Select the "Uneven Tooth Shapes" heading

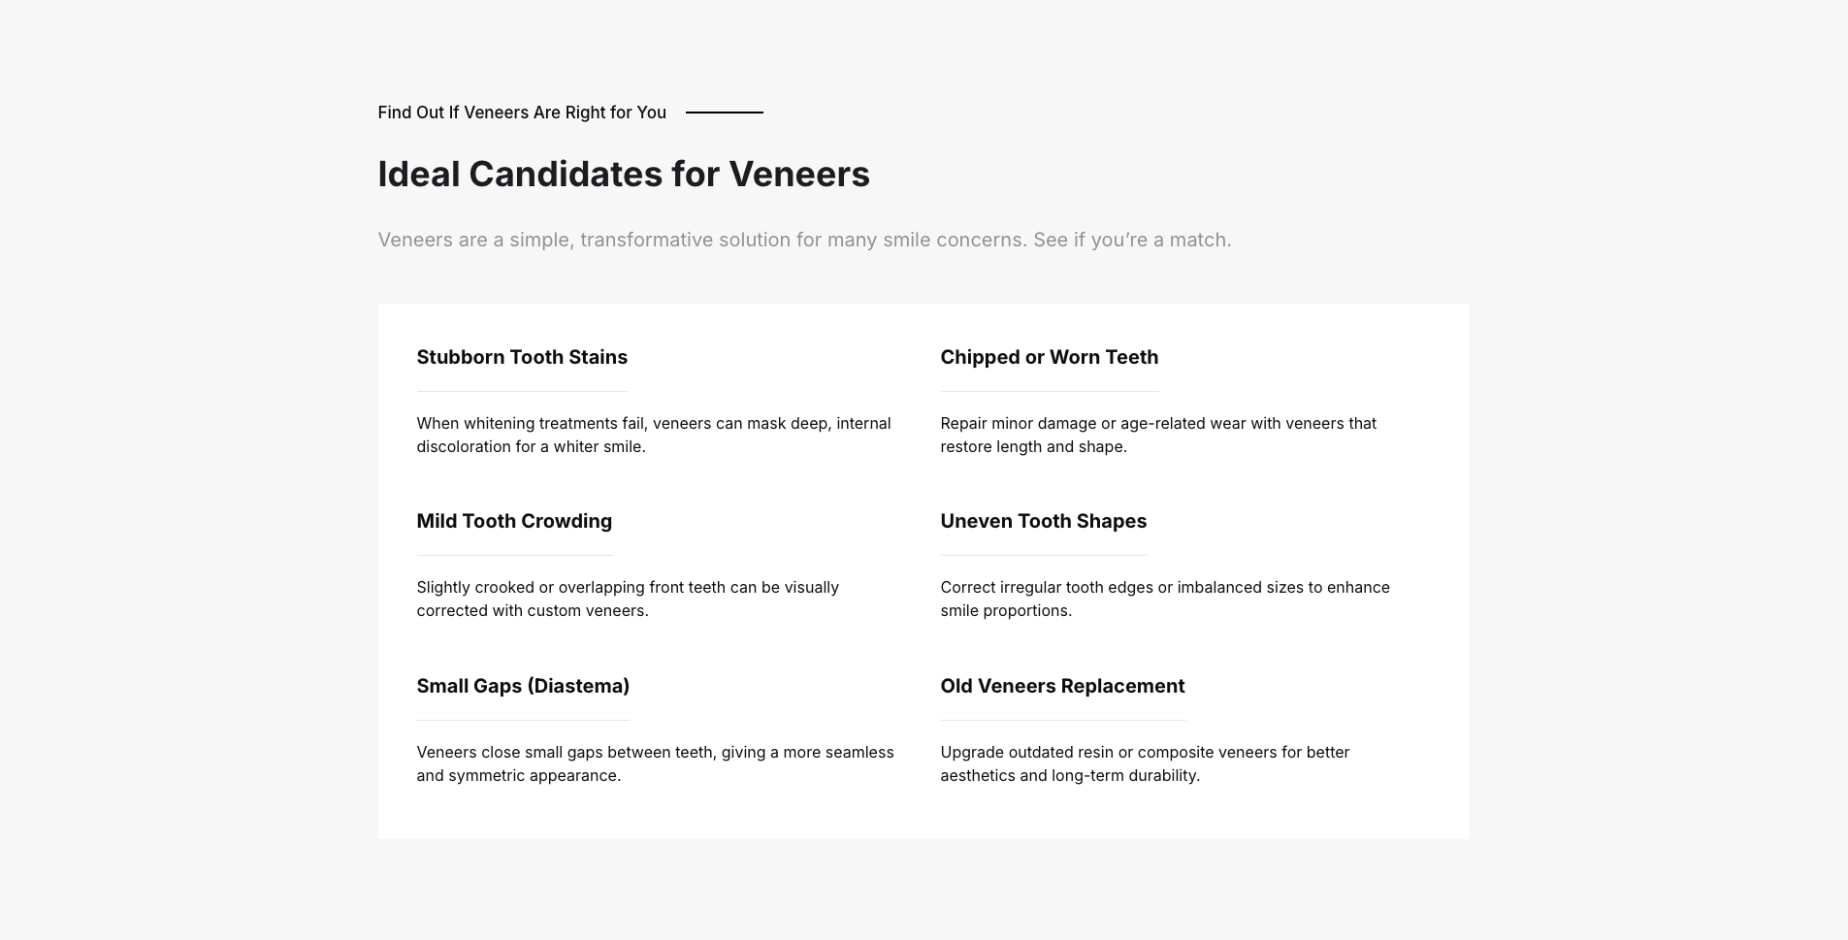(x=1043, y=521)
